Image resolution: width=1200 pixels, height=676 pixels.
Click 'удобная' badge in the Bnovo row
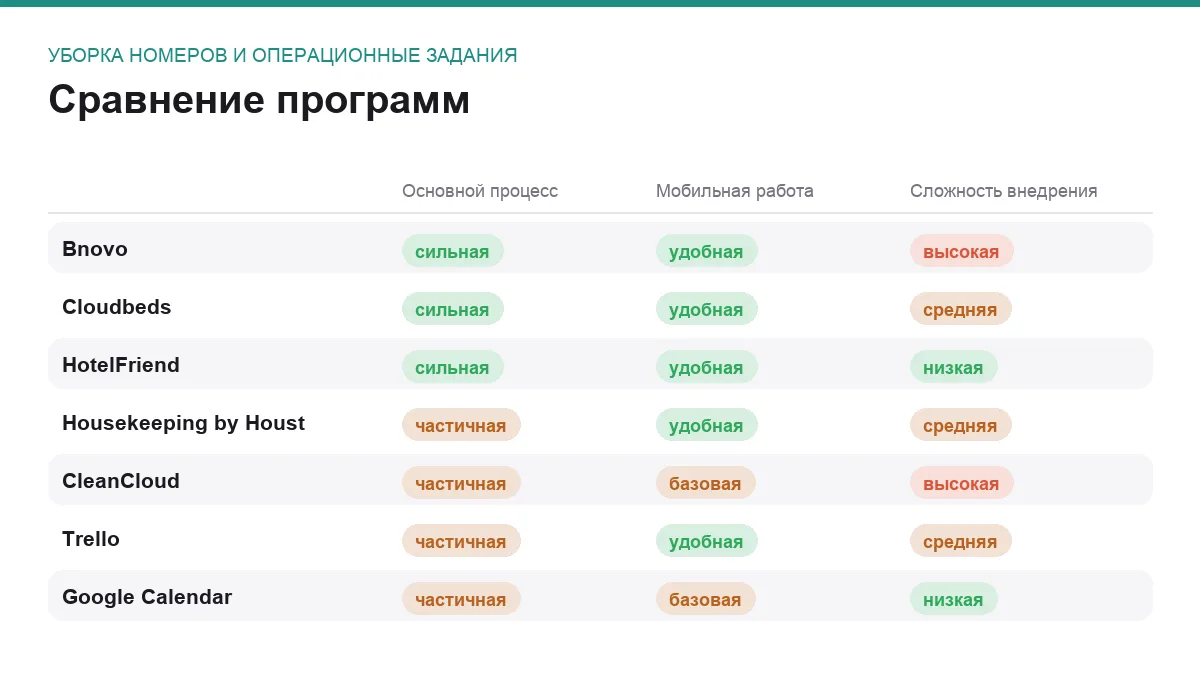(x=707, y=251)
